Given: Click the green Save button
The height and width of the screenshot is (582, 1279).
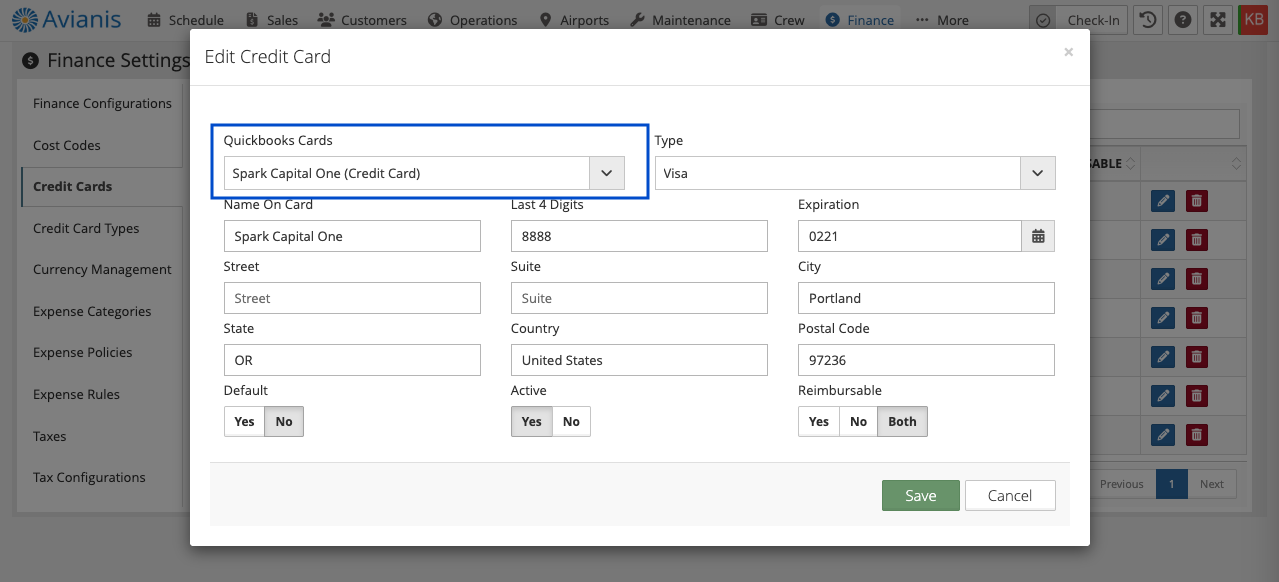Looking at the screenshot, I should [920, 496].
